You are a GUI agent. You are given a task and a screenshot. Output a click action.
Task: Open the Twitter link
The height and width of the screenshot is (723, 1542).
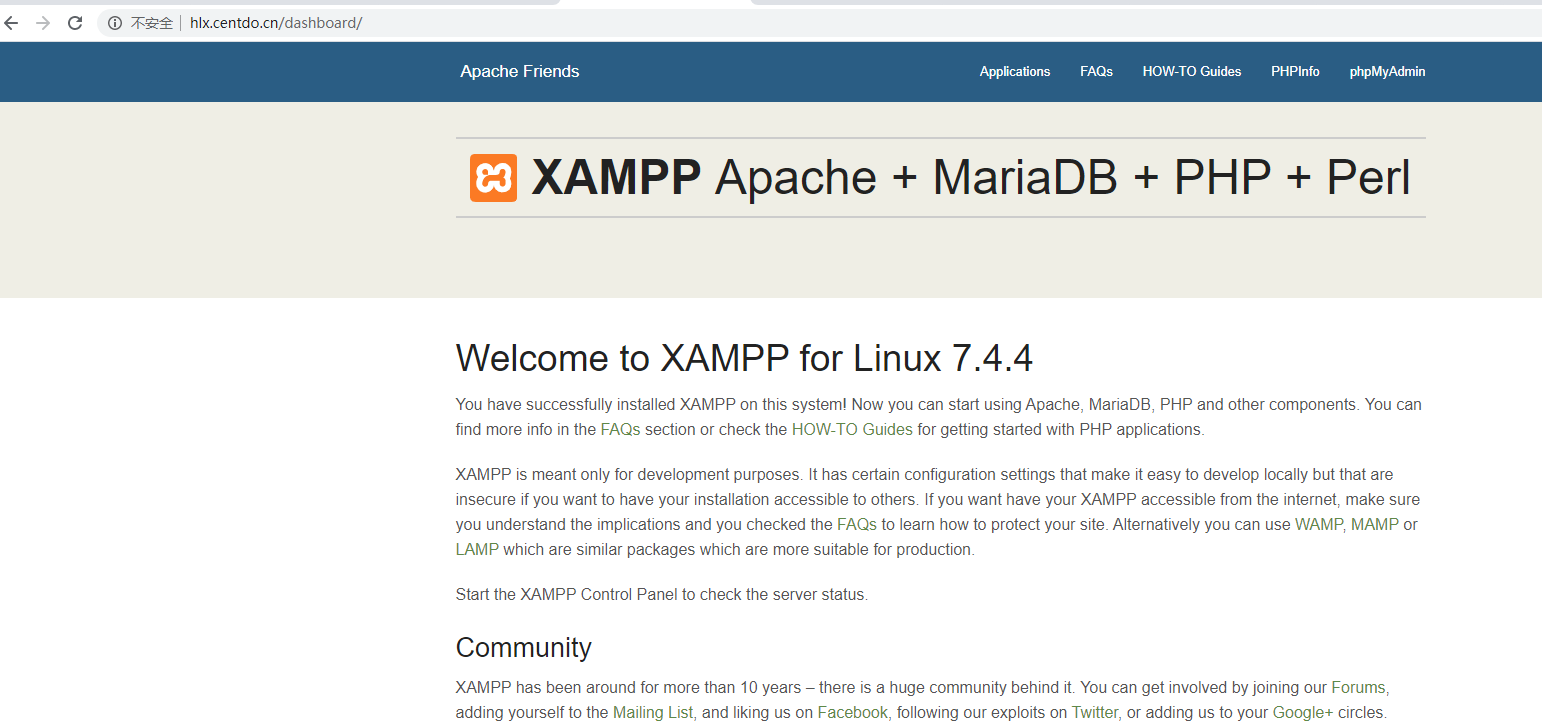(1095, 712)
